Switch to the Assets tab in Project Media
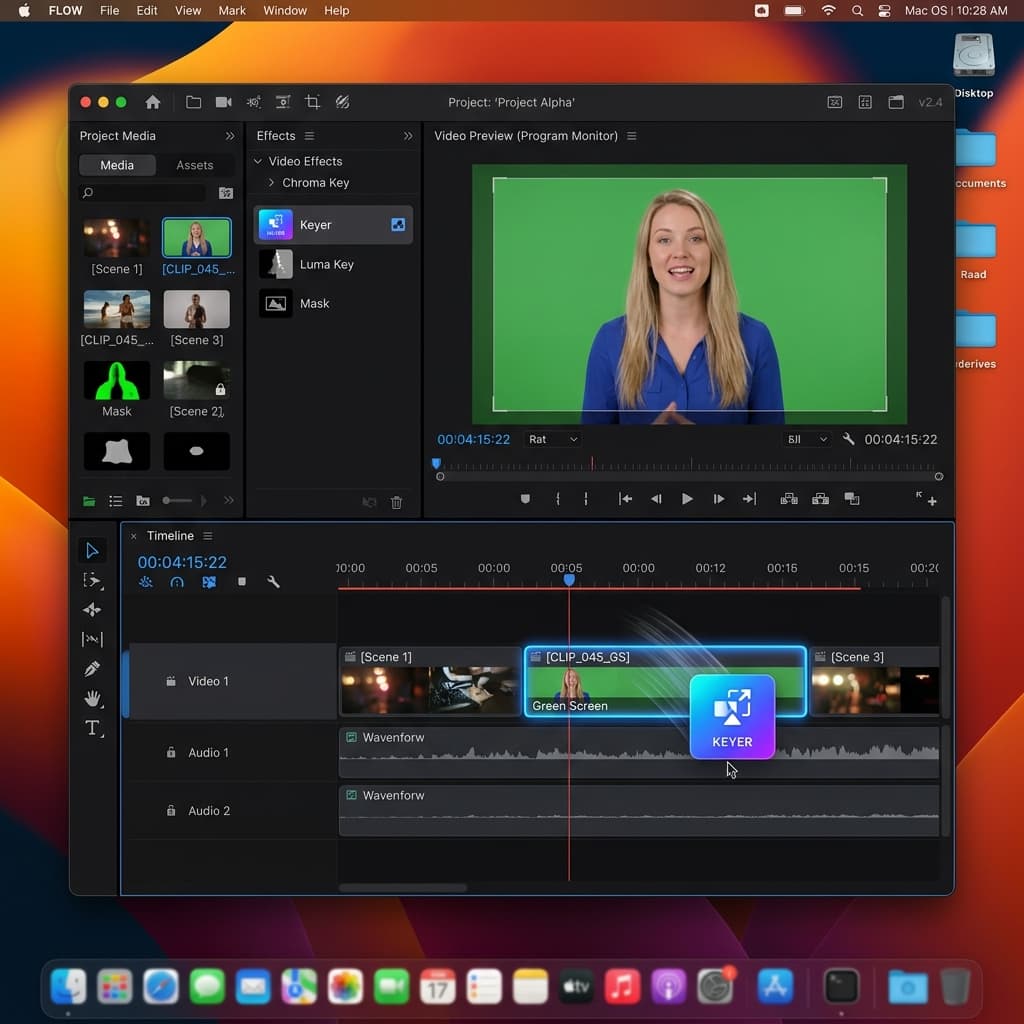Screen dimensions: 1024x1024 pos(195,165)
